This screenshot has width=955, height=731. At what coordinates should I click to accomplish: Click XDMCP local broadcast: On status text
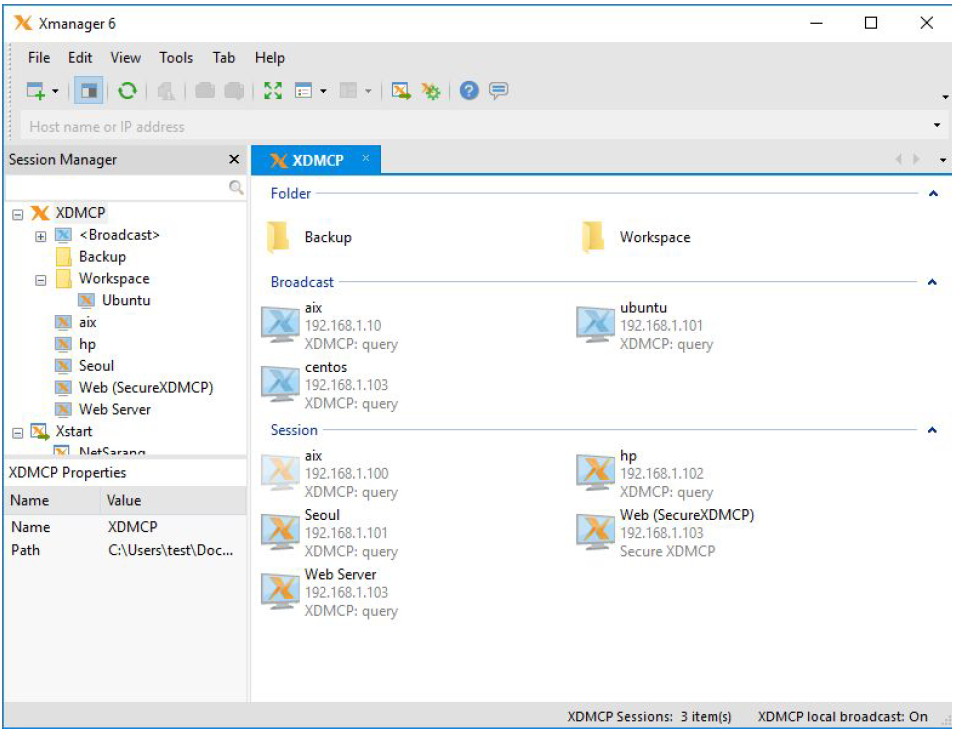tap(843, 716)
